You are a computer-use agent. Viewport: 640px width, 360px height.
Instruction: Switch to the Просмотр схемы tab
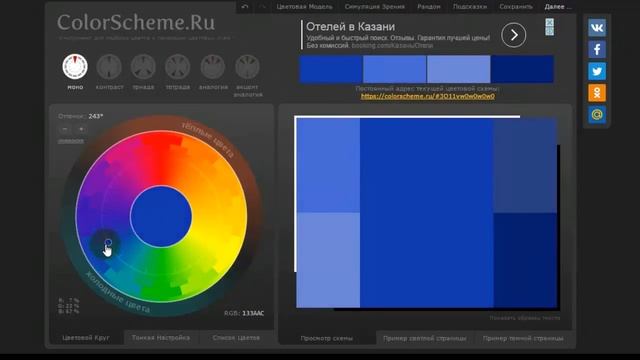click(x=327, y=338)
